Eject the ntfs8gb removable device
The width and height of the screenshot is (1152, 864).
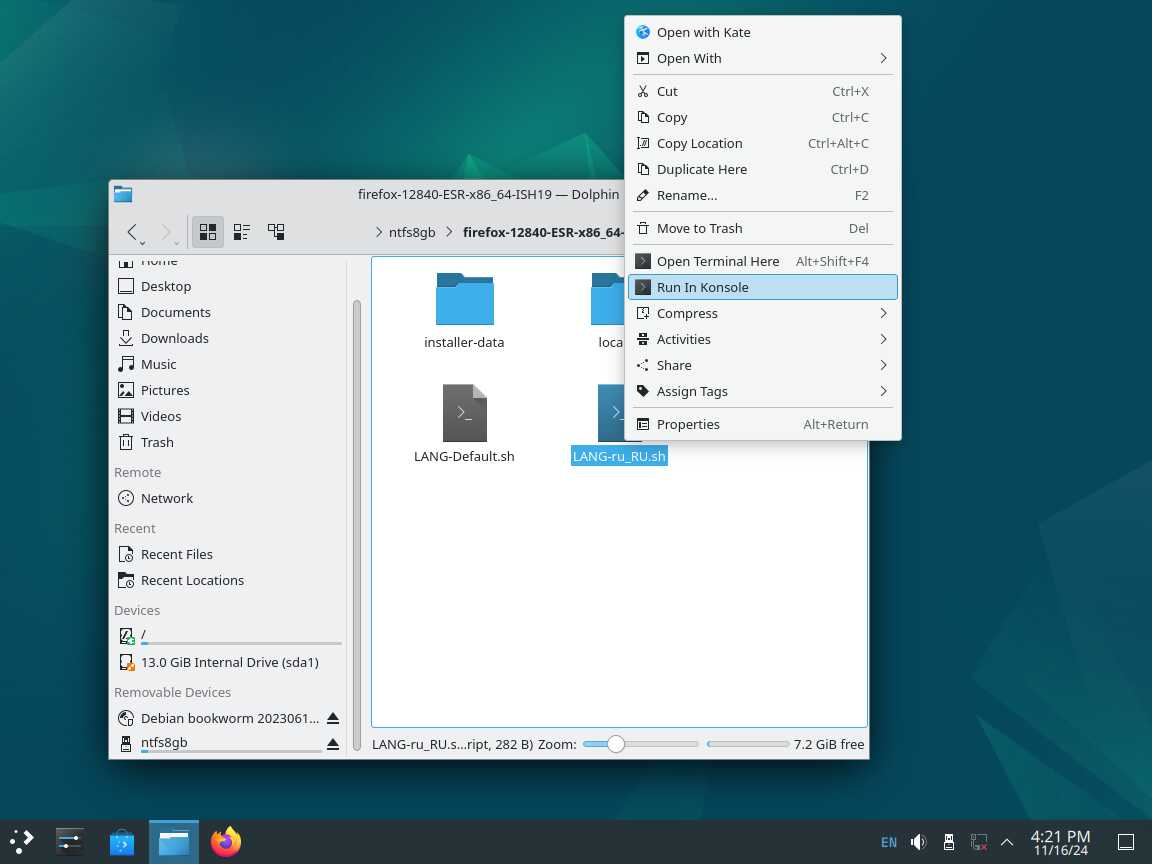[333, 745]
